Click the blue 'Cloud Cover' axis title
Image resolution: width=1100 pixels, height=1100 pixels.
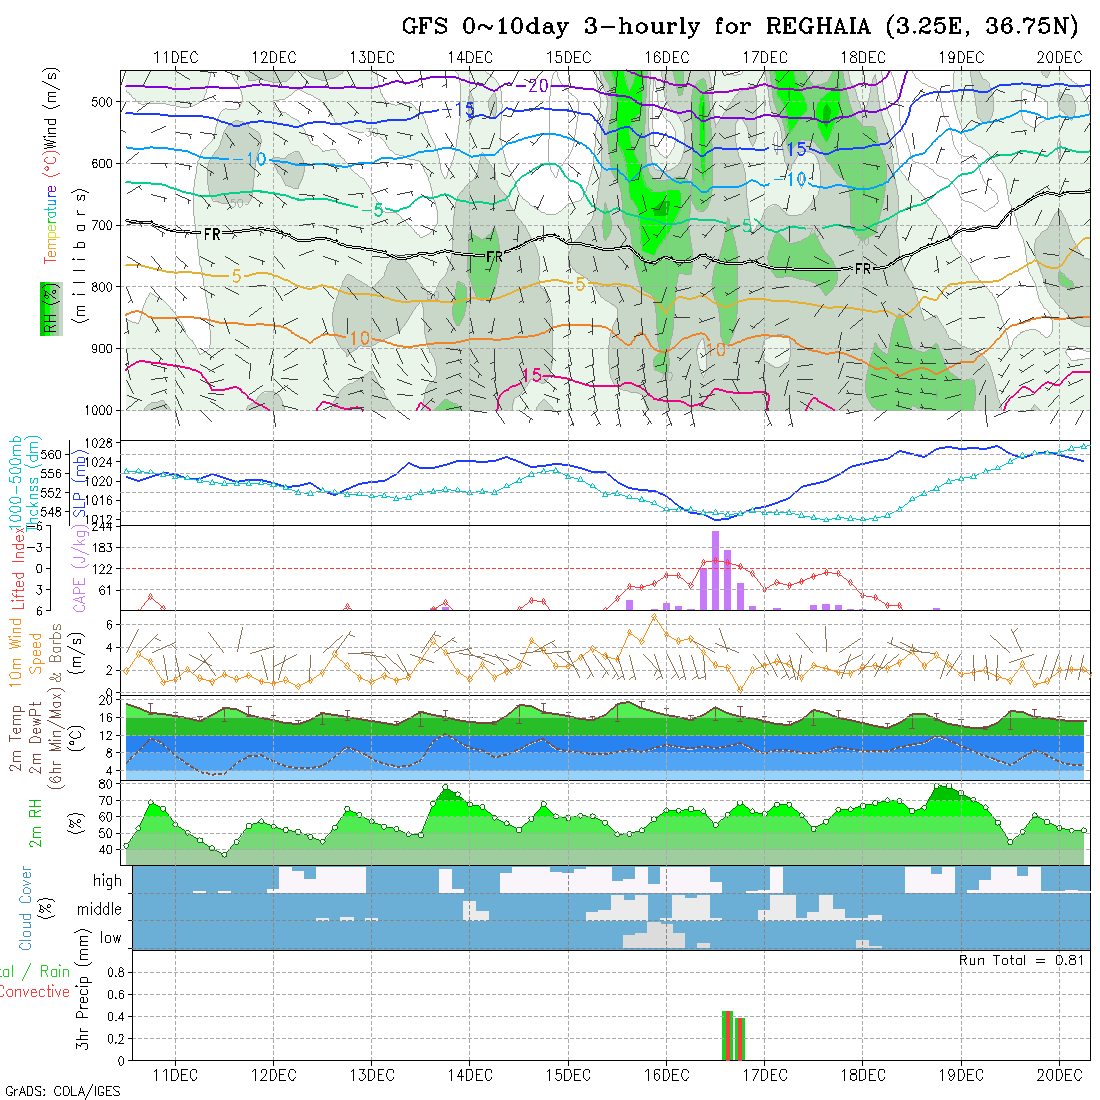pos(26,909)
